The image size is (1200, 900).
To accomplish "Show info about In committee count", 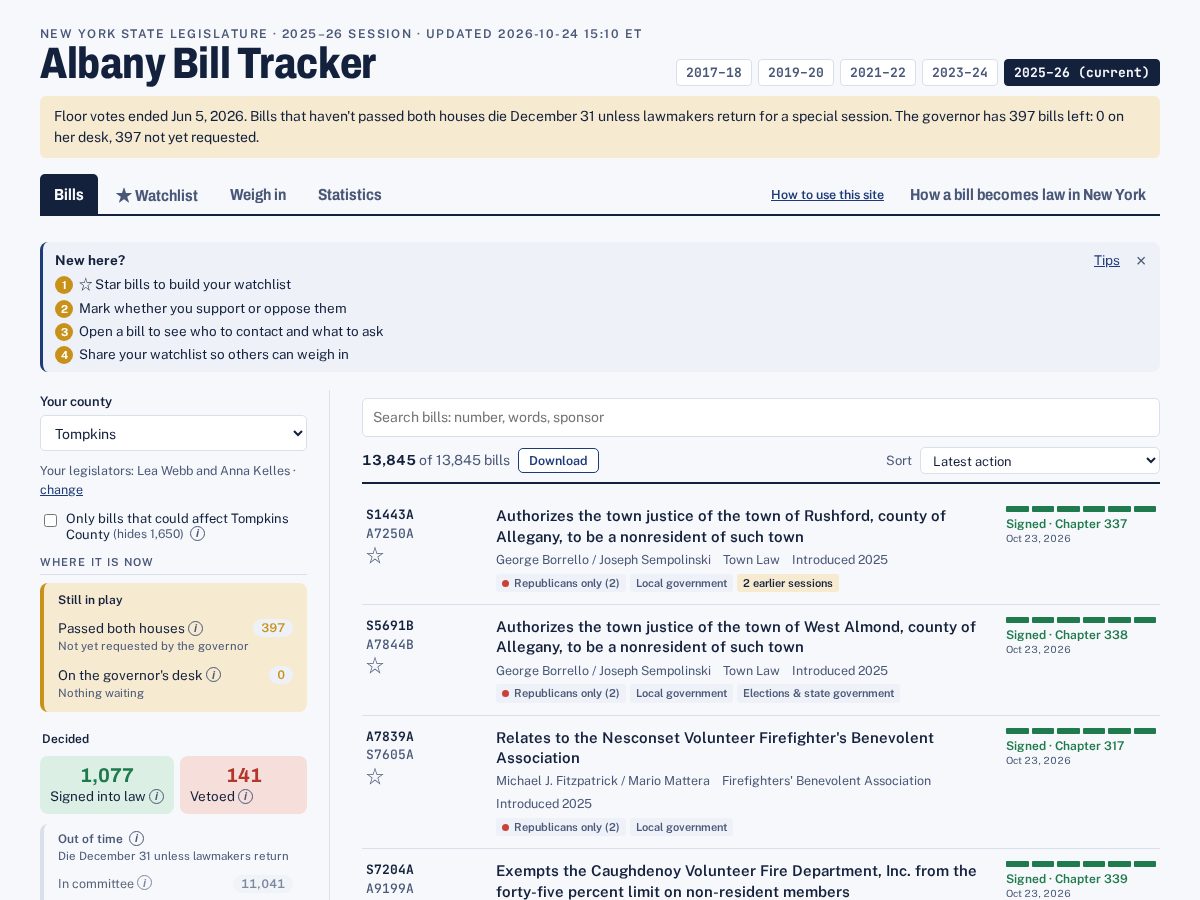I will click(x=145, y=883).
